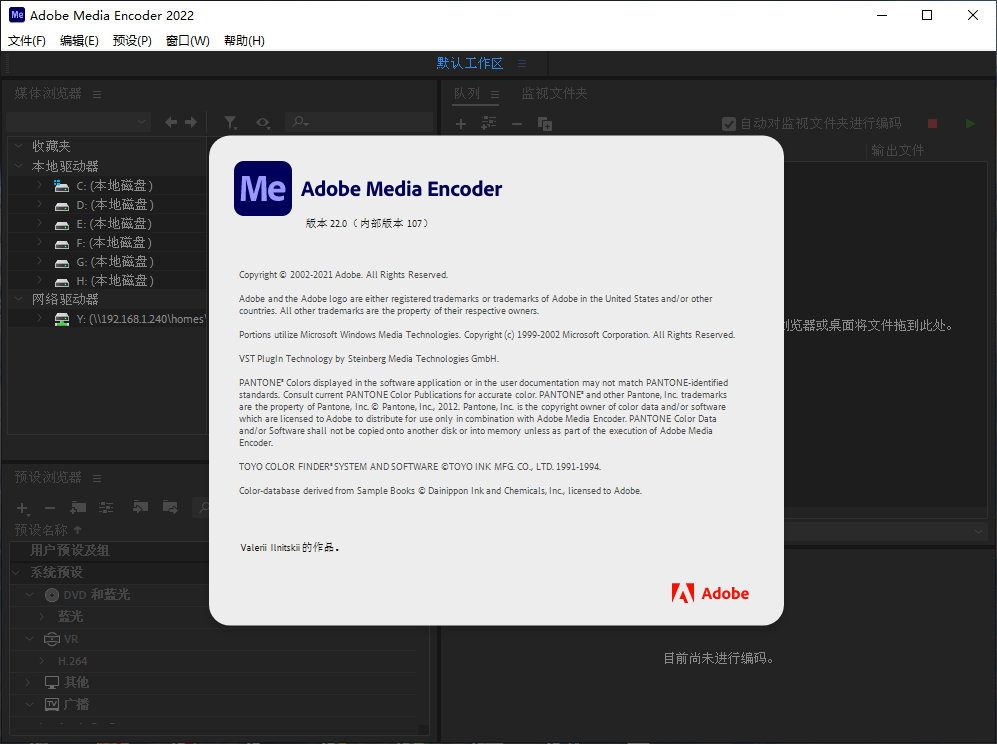Click the add source plus icon in queue
Viewport: 997px width, 744px height.
point(461,124)
